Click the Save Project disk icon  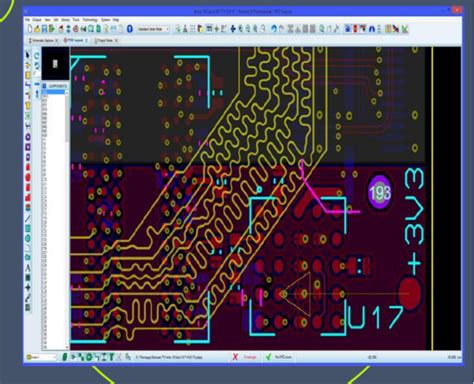44,29
